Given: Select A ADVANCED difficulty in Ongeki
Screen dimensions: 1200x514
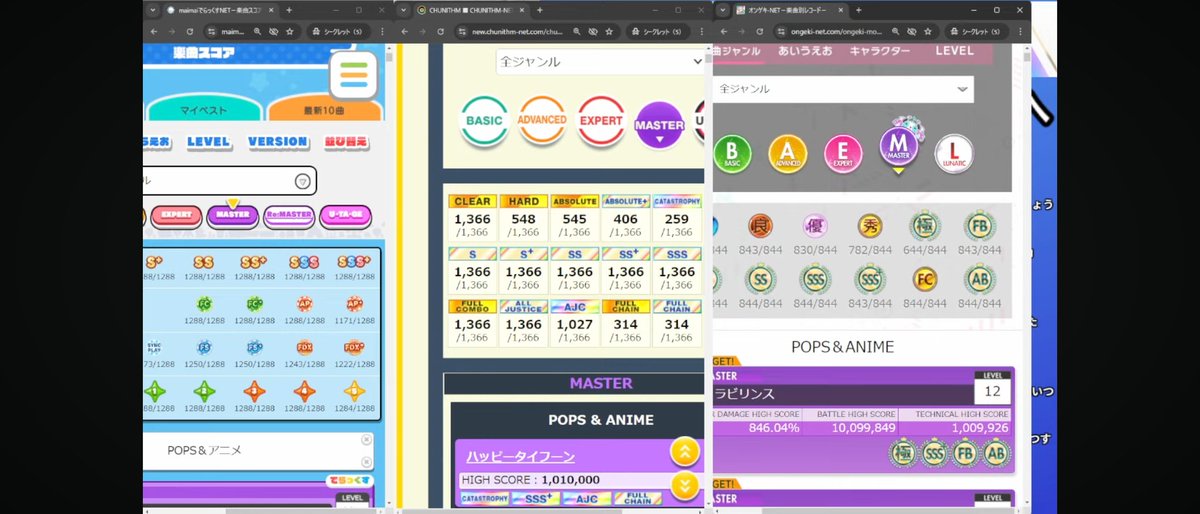Looking at the screenshot, I should coord(787,153).
